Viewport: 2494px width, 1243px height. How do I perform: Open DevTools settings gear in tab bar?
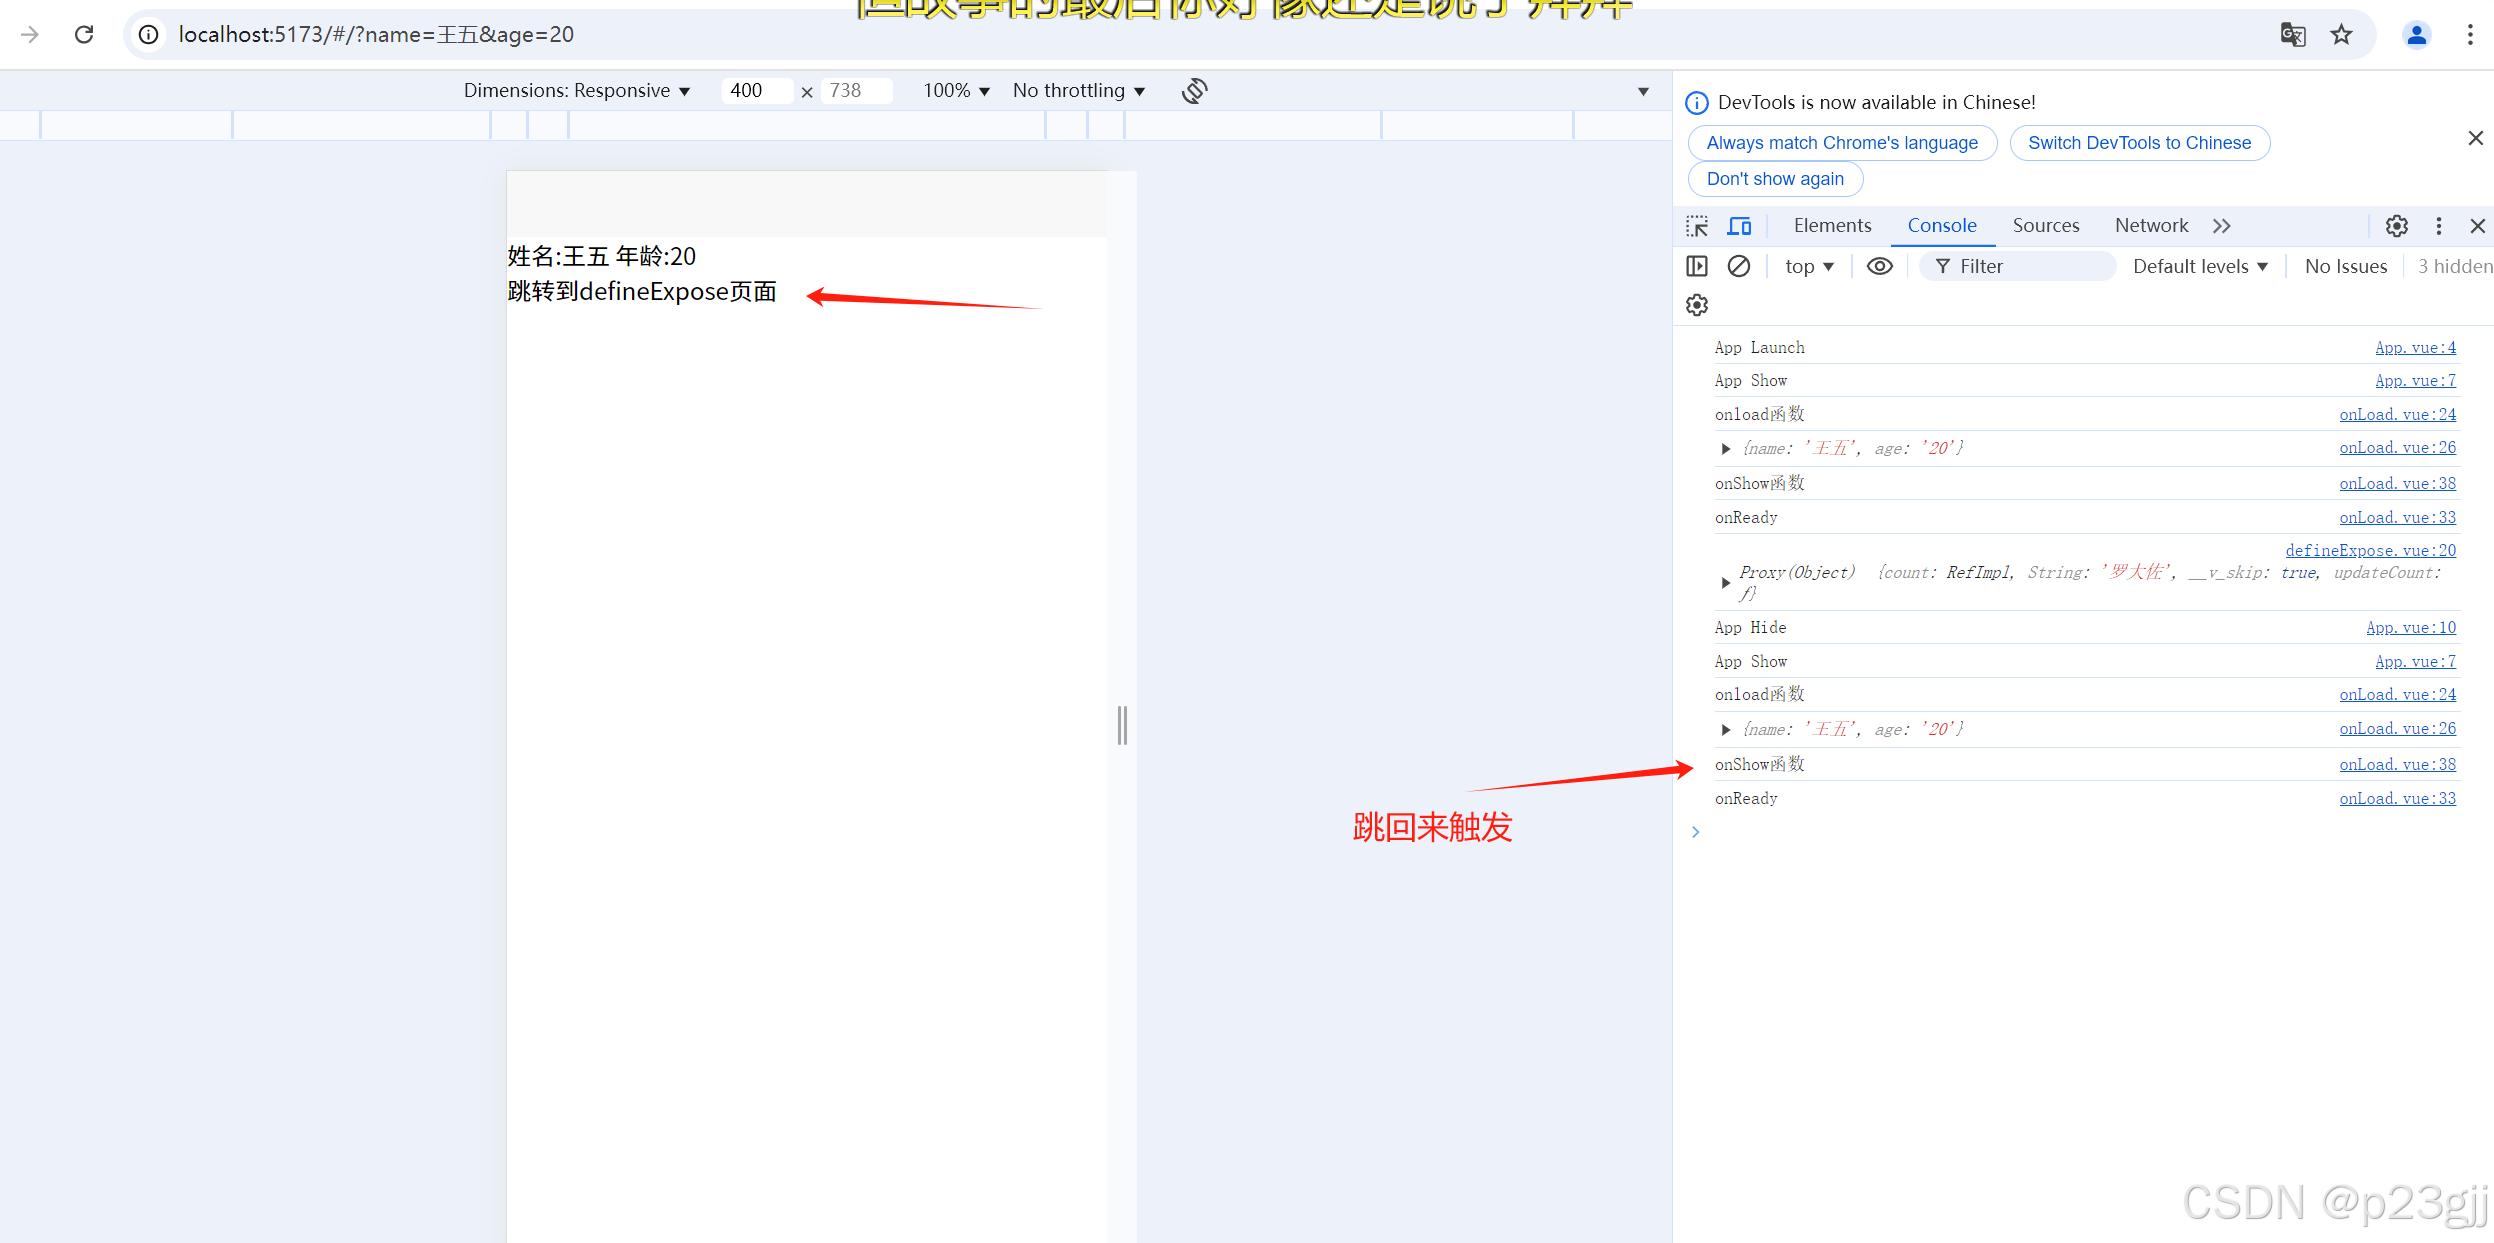pos(2396,226)
